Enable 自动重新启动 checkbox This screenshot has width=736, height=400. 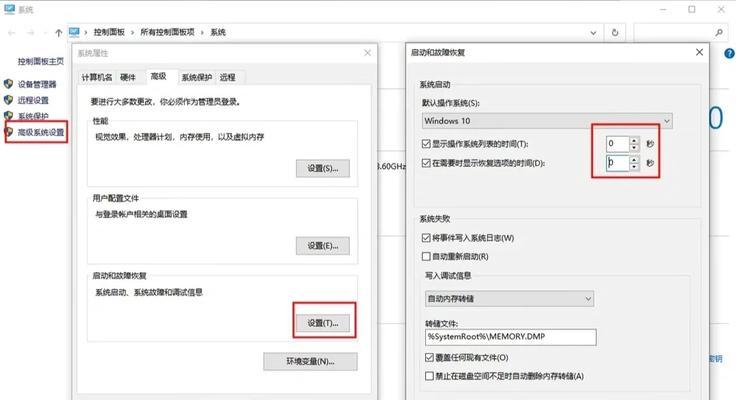[x=426, y=256]
